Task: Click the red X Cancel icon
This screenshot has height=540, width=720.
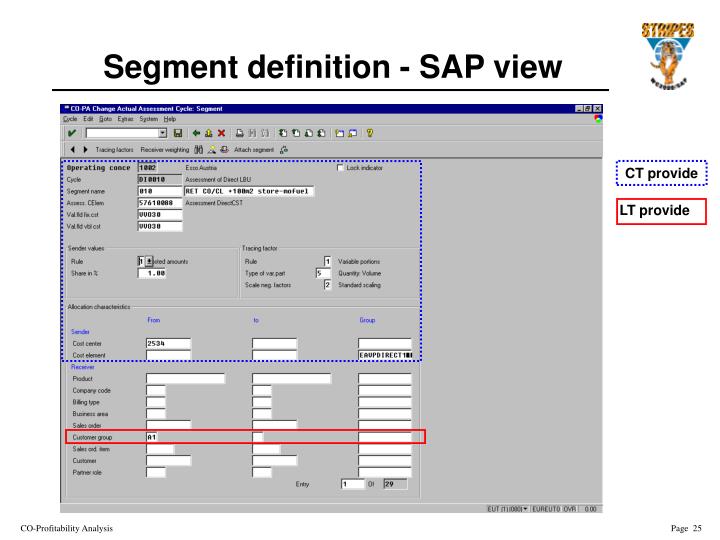Action: click(x=221, y=133)
